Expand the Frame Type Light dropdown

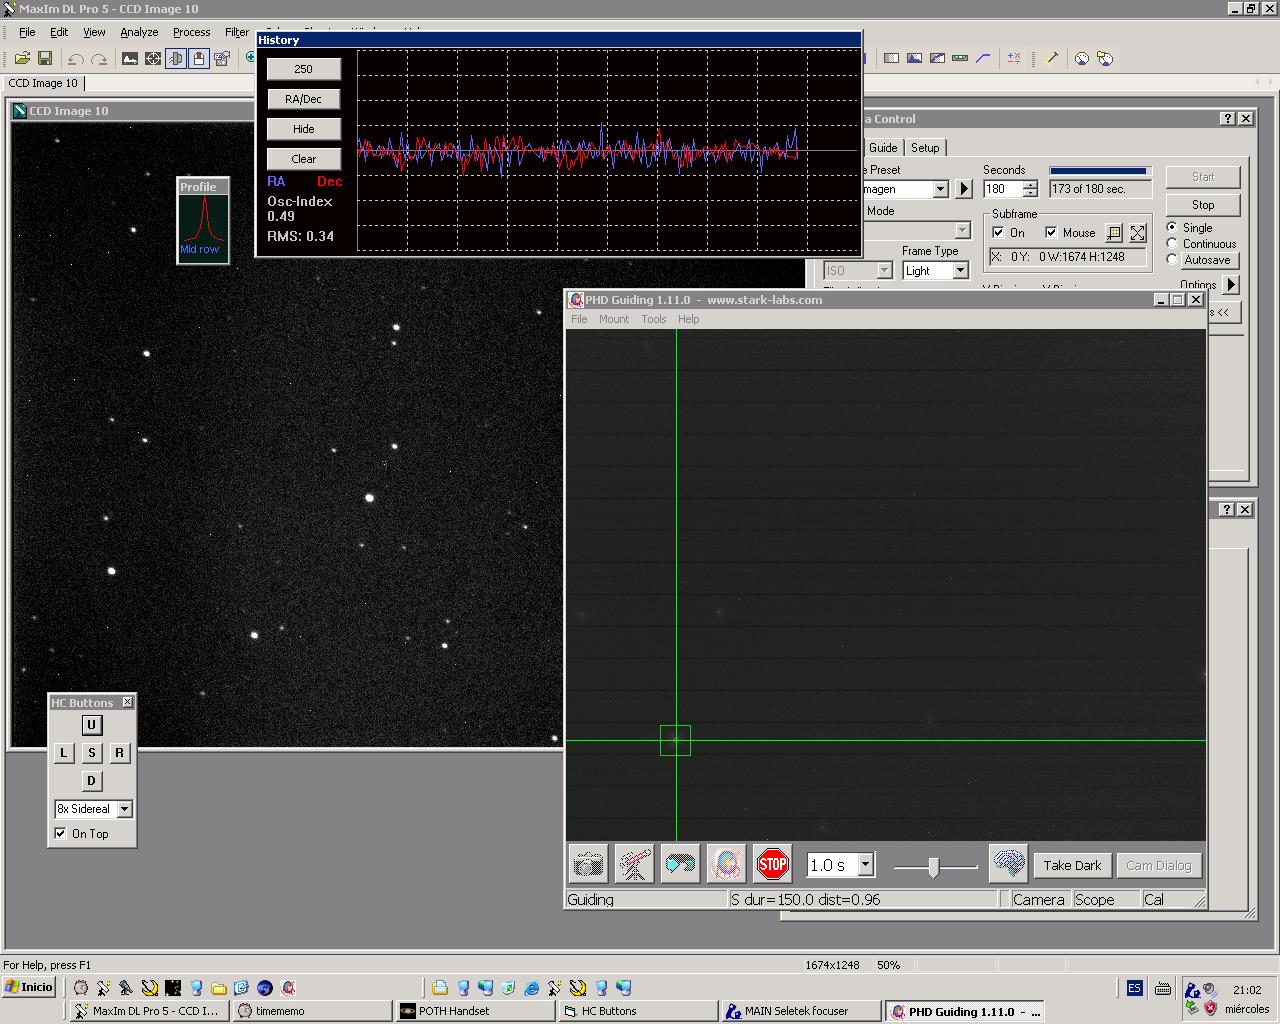[960, 271]
